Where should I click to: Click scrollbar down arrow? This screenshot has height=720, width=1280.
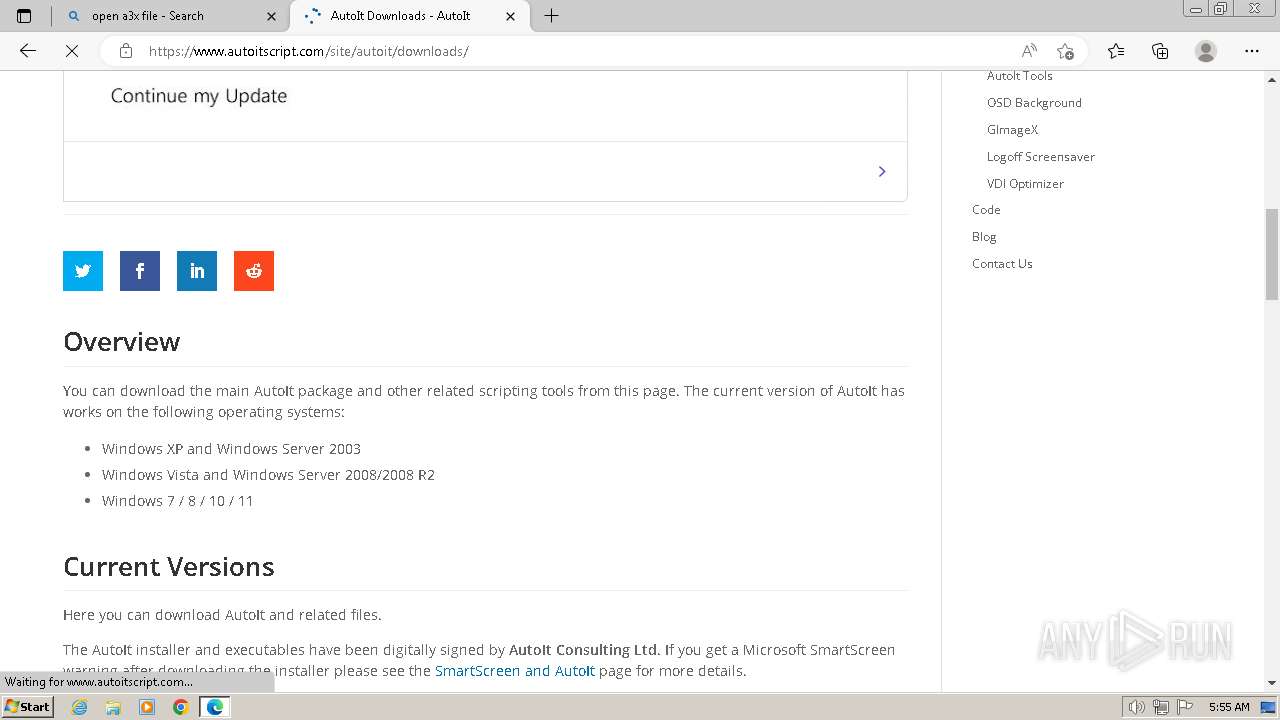coord(1272,683)
